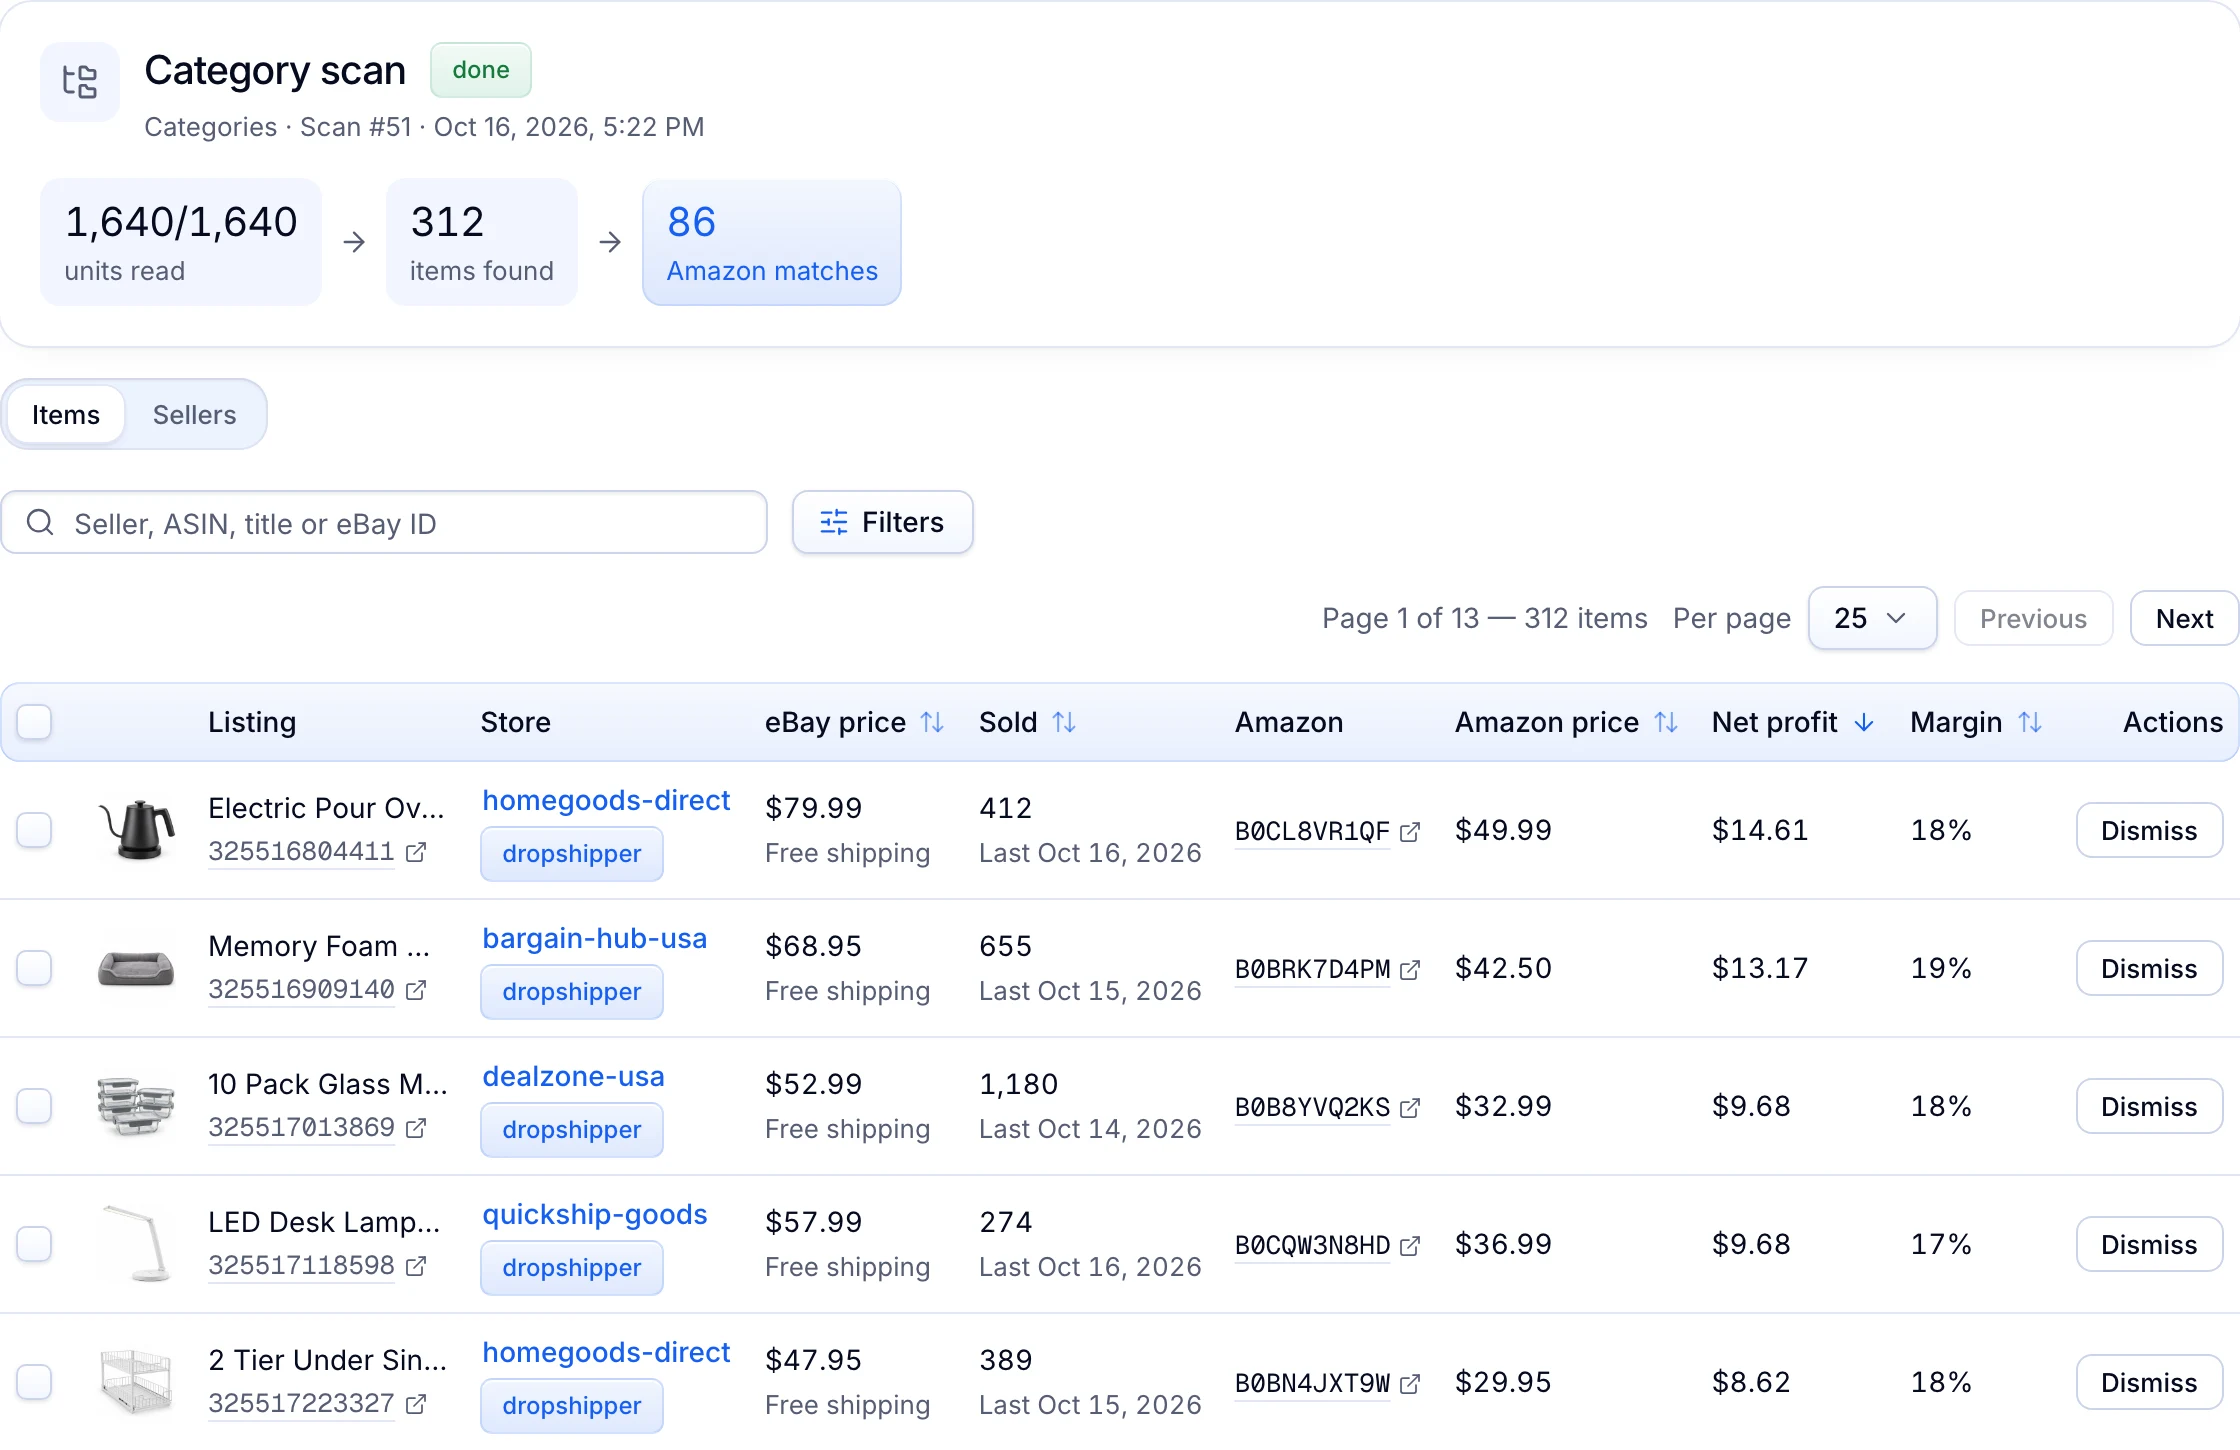
Task: Check the LED Desk Lamp row checkbox
Action: pos(34,1244)
